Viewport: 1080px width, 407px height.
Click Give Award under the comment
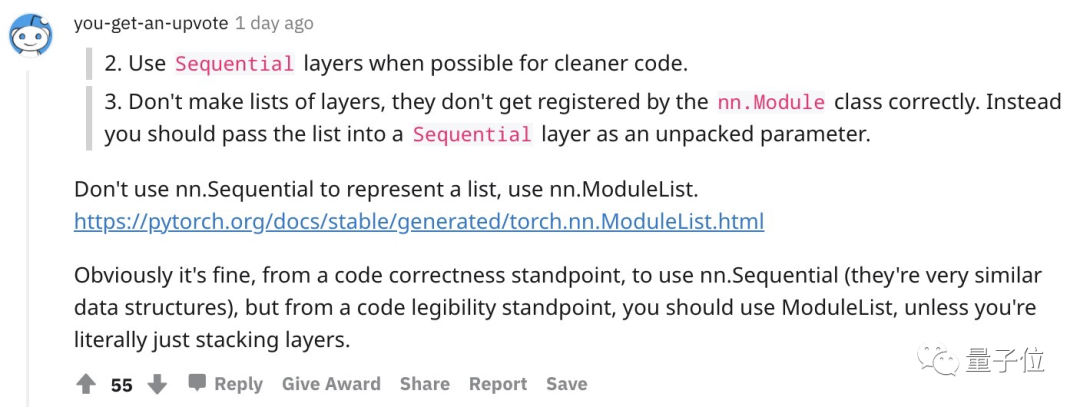[x=331, y=384]
